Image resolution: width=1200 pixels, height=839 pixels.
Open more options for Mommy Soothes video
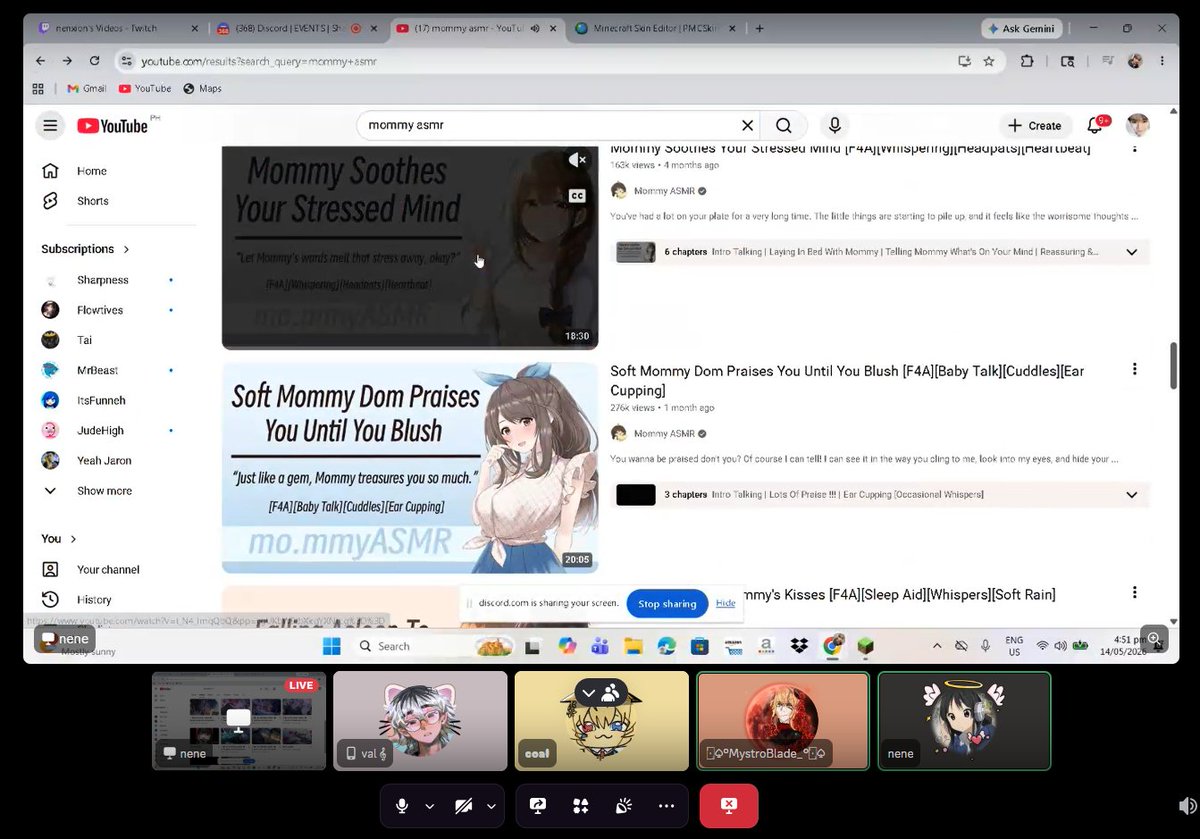coord(1134,148)
